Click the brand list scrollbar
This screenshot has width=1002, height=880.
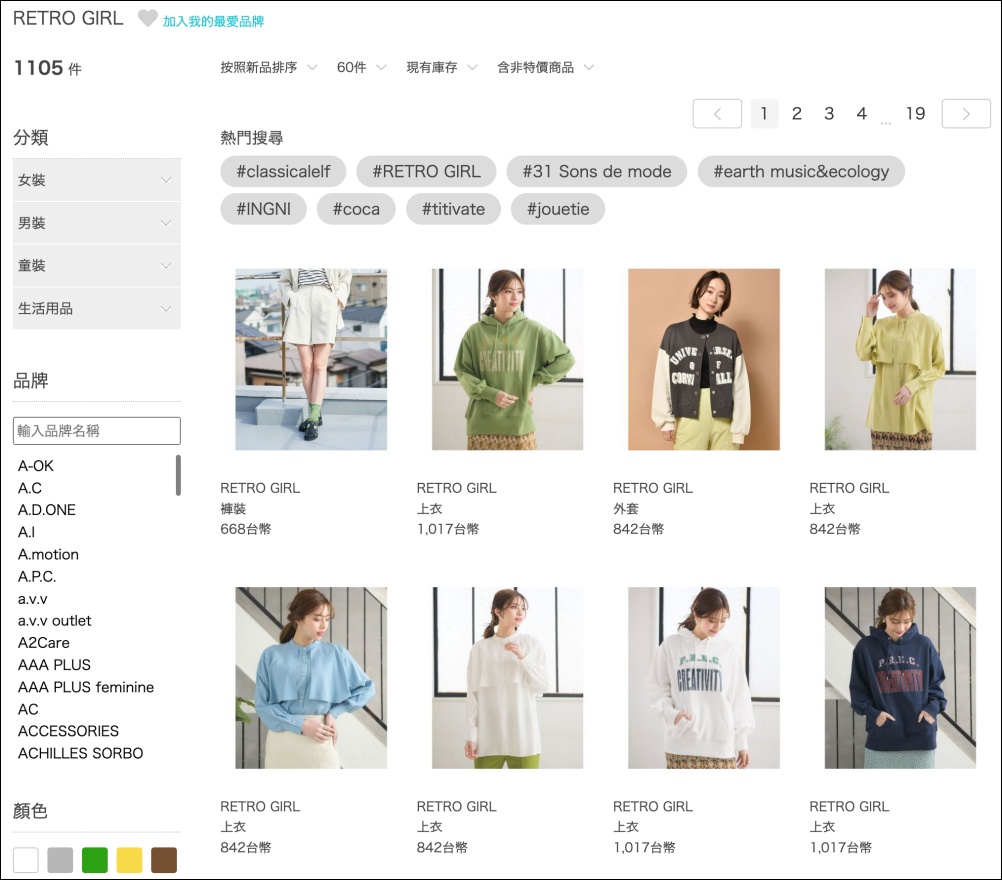click(x=178, y=475)
